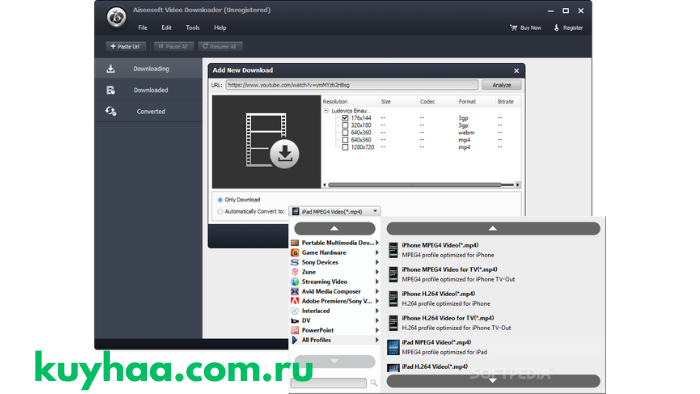700x394 pixels.
Task: Expand the Sony Devices submenu
Action: coord(377,262)
